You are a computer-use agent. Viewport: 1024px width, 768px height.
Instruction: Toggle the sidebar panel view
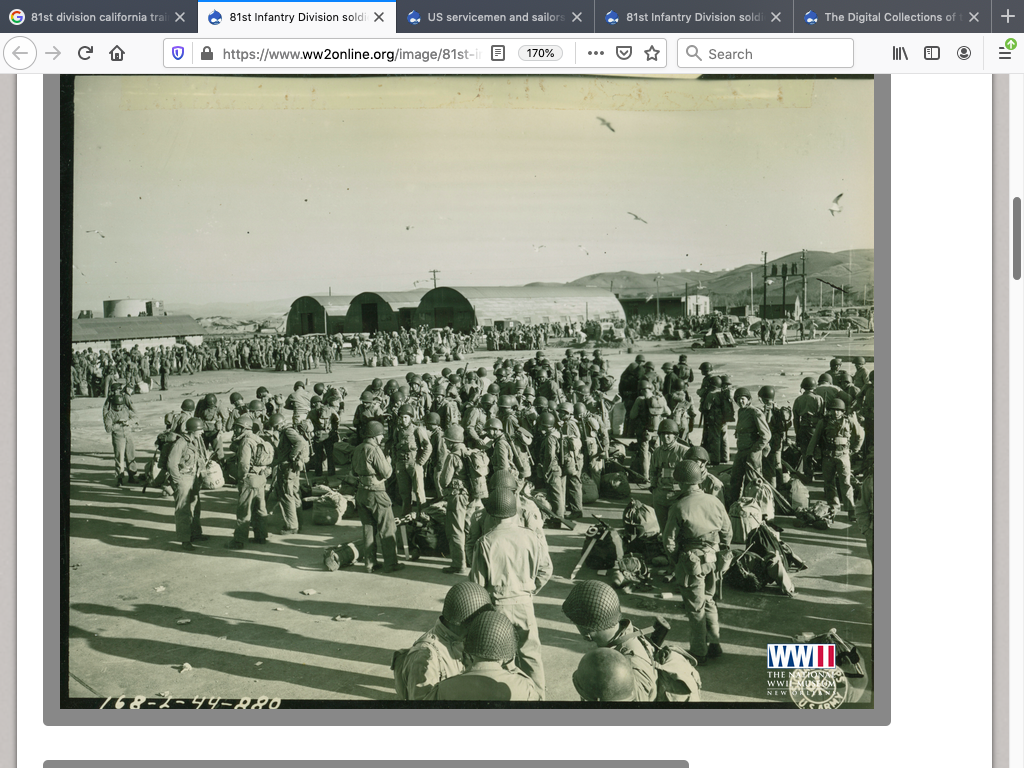pyautogui.click(x=932, y=53)
